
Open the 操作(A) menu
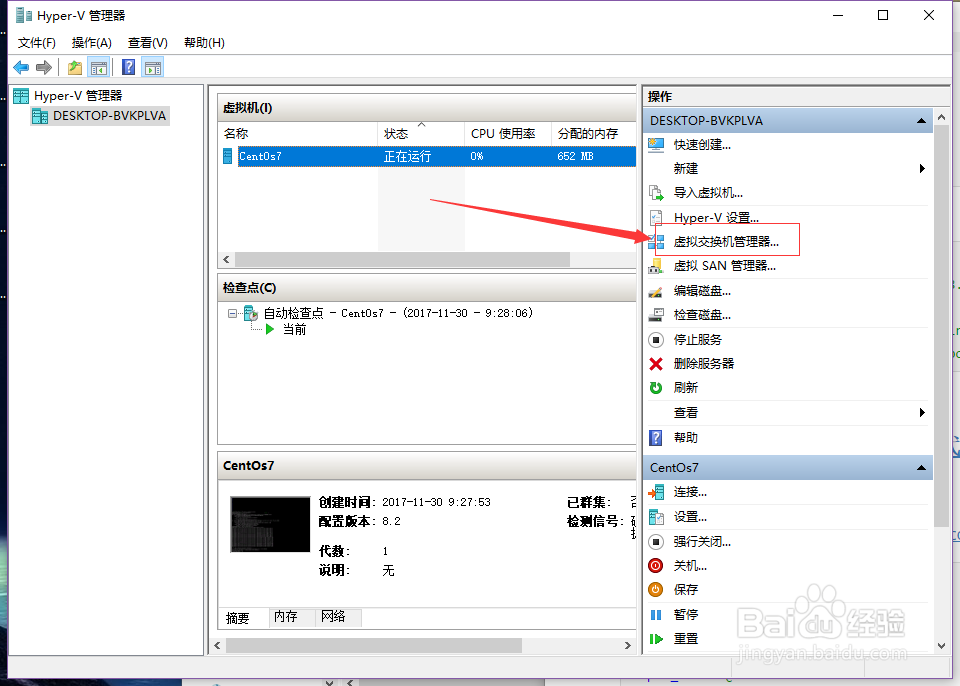click(92, 43)
